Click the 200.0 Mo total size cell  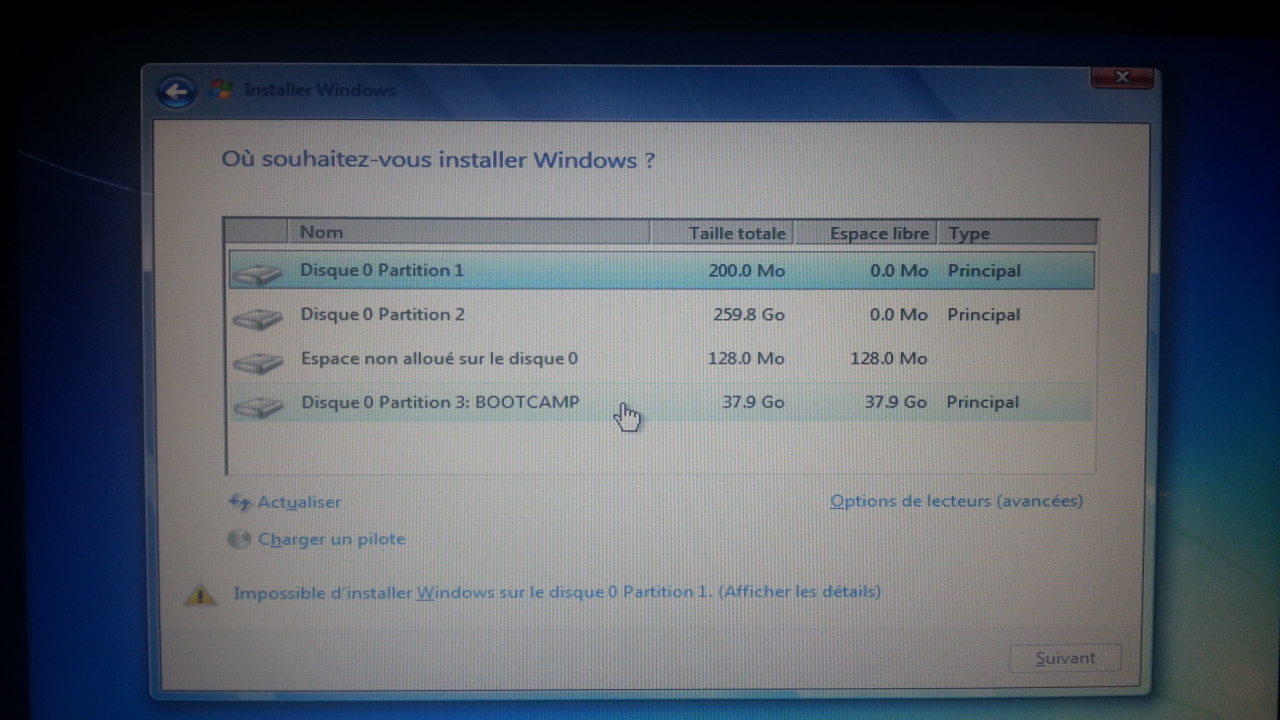point(746,271)
